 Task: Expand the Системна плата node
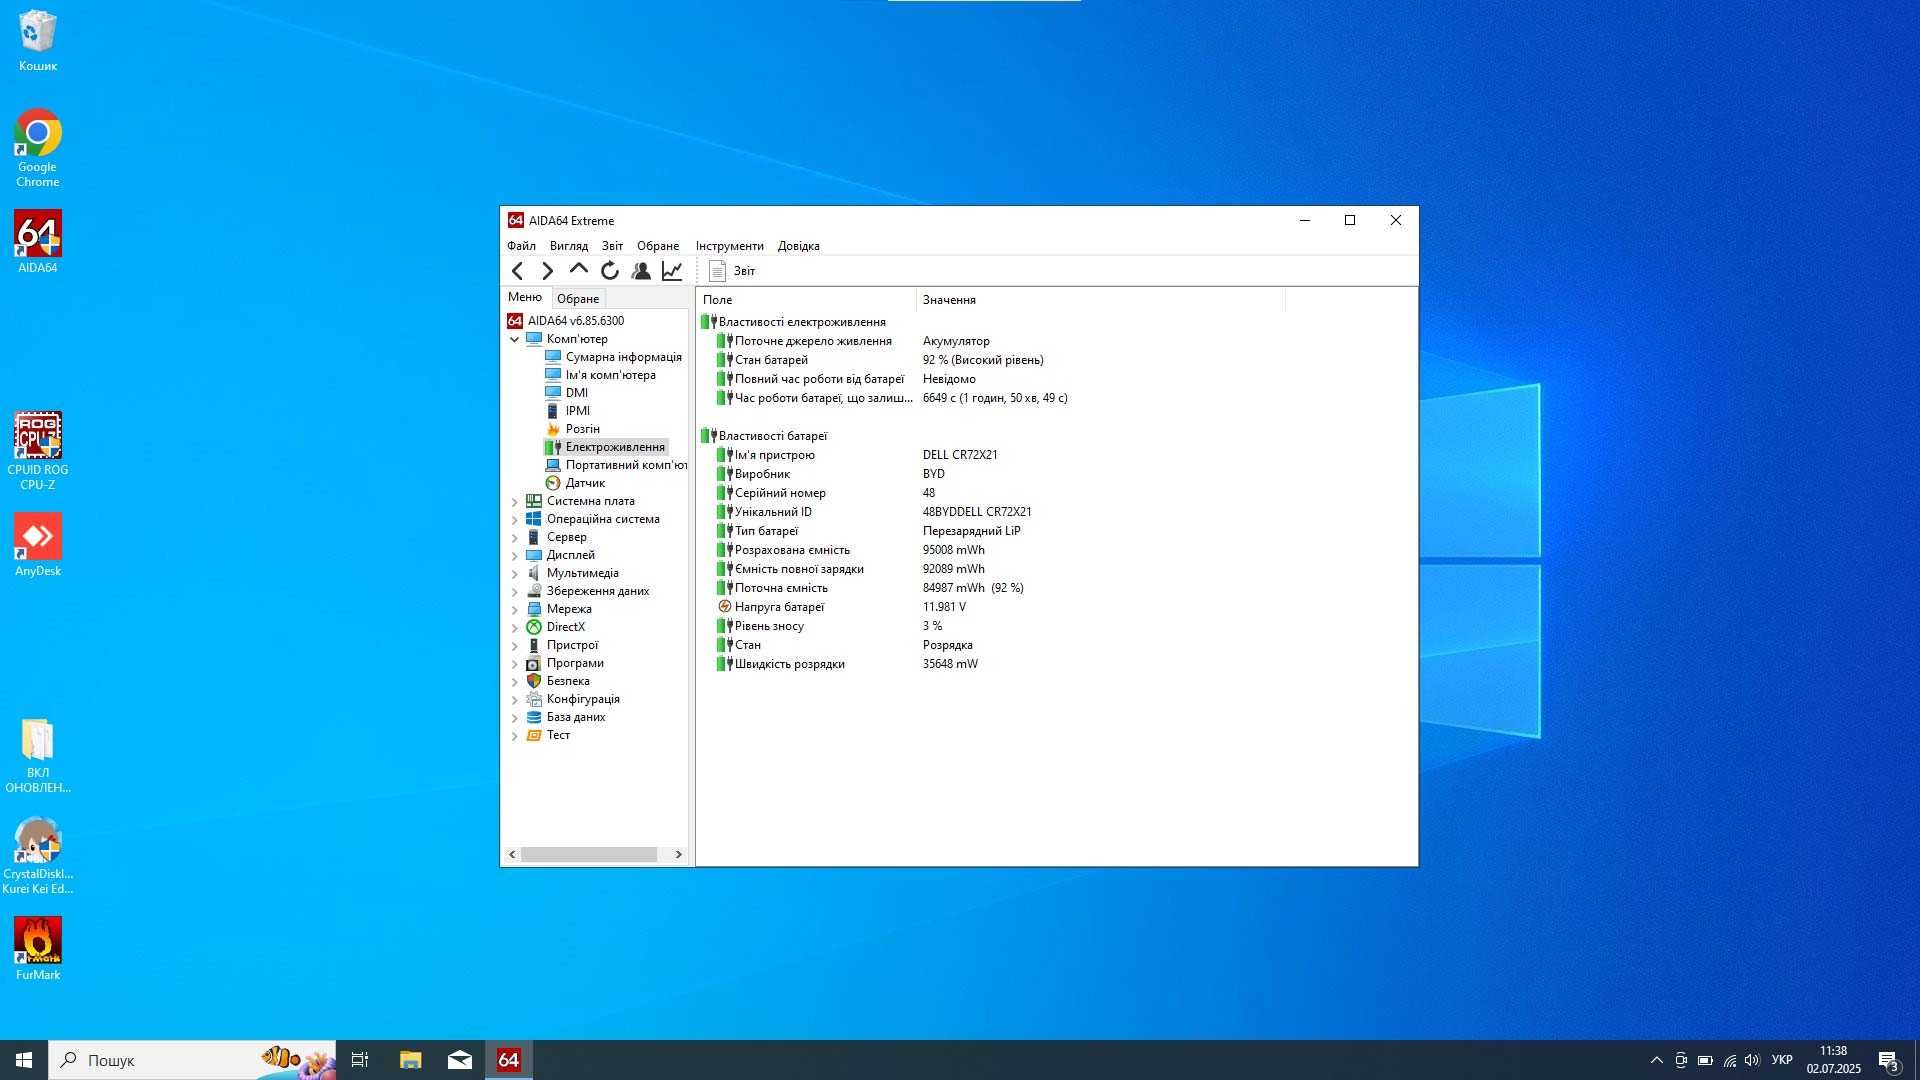pyautogui.click(x=515, y=501)
